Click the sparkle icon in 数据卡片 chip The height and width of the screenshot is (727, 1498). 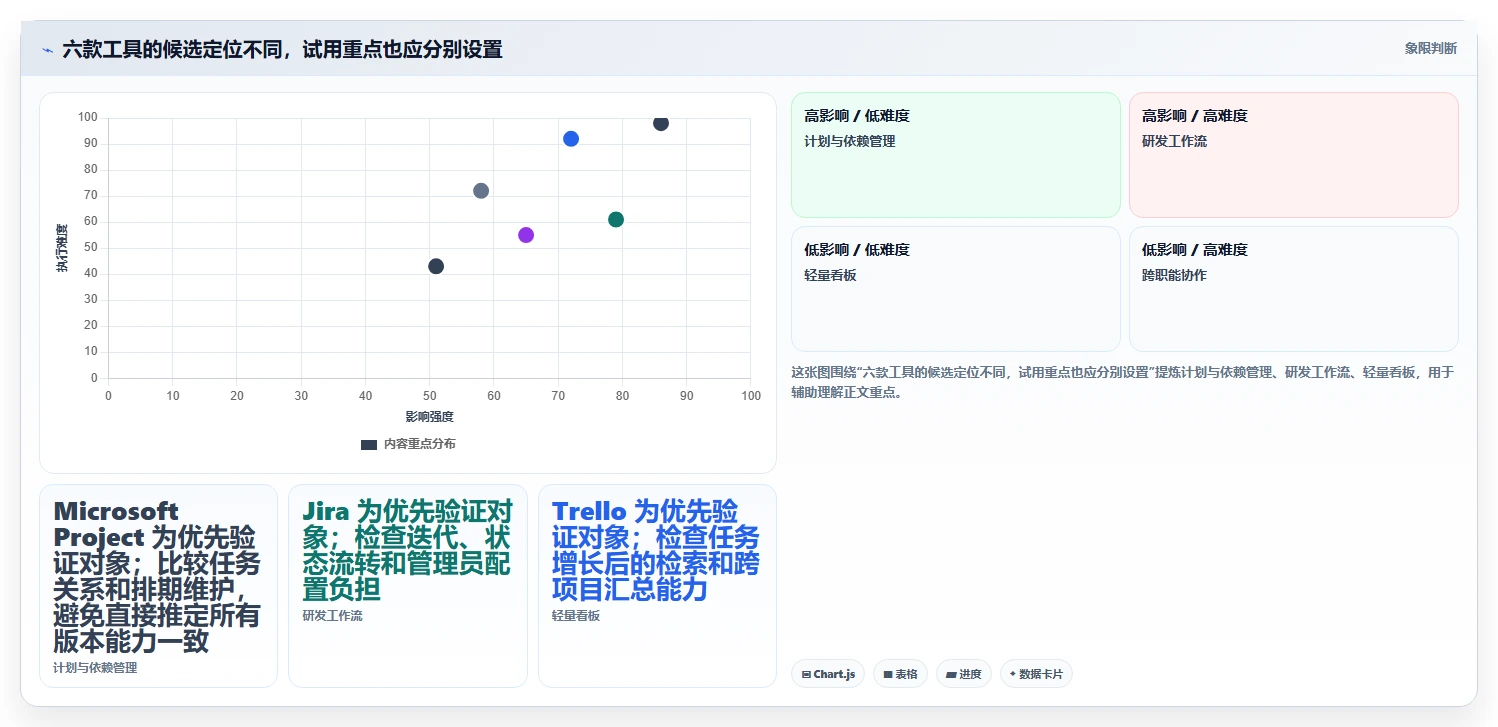pyautogui.click(x=1013, y=674)
